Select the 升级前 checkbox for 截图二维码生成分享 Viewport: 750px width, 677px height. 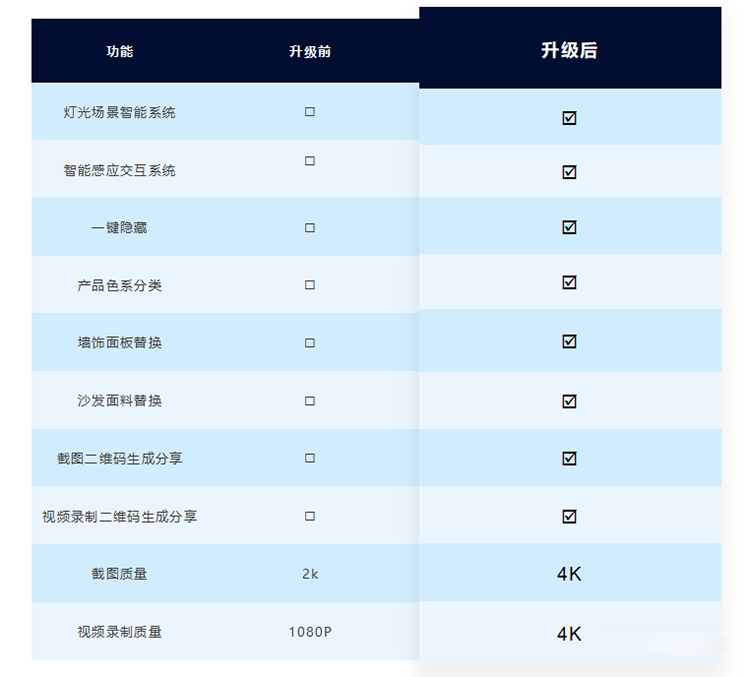tap(310, 458)
